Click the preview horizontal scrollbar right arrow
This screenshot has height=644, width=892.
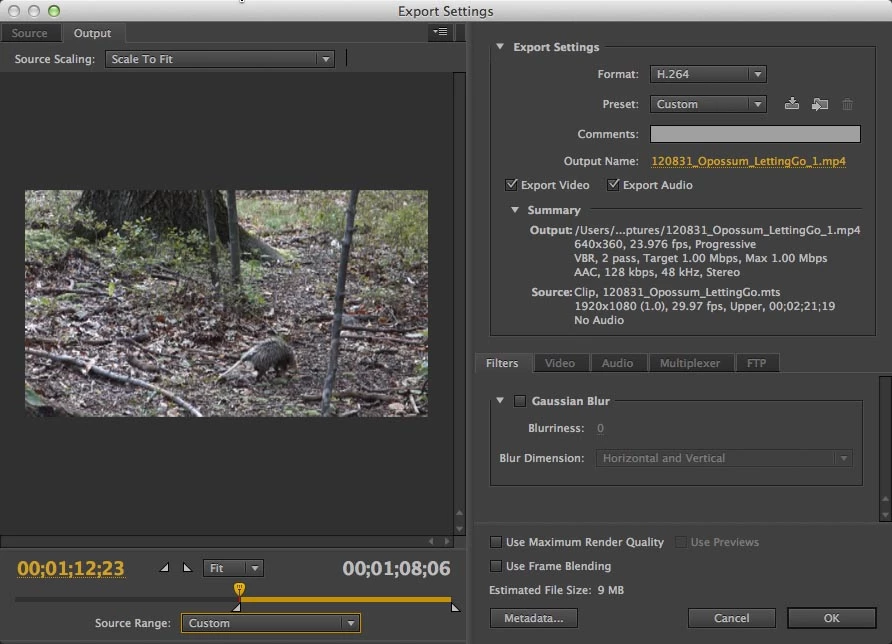coord(447,541)
